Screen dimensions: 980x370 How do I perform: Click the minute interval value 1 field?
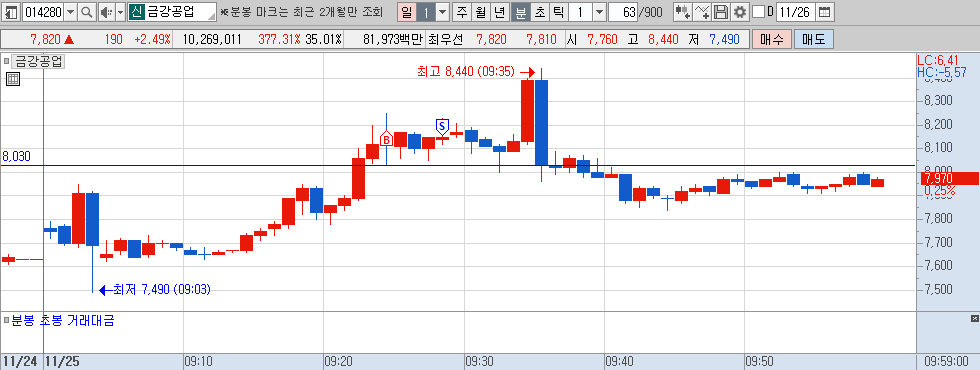point(580,11)
